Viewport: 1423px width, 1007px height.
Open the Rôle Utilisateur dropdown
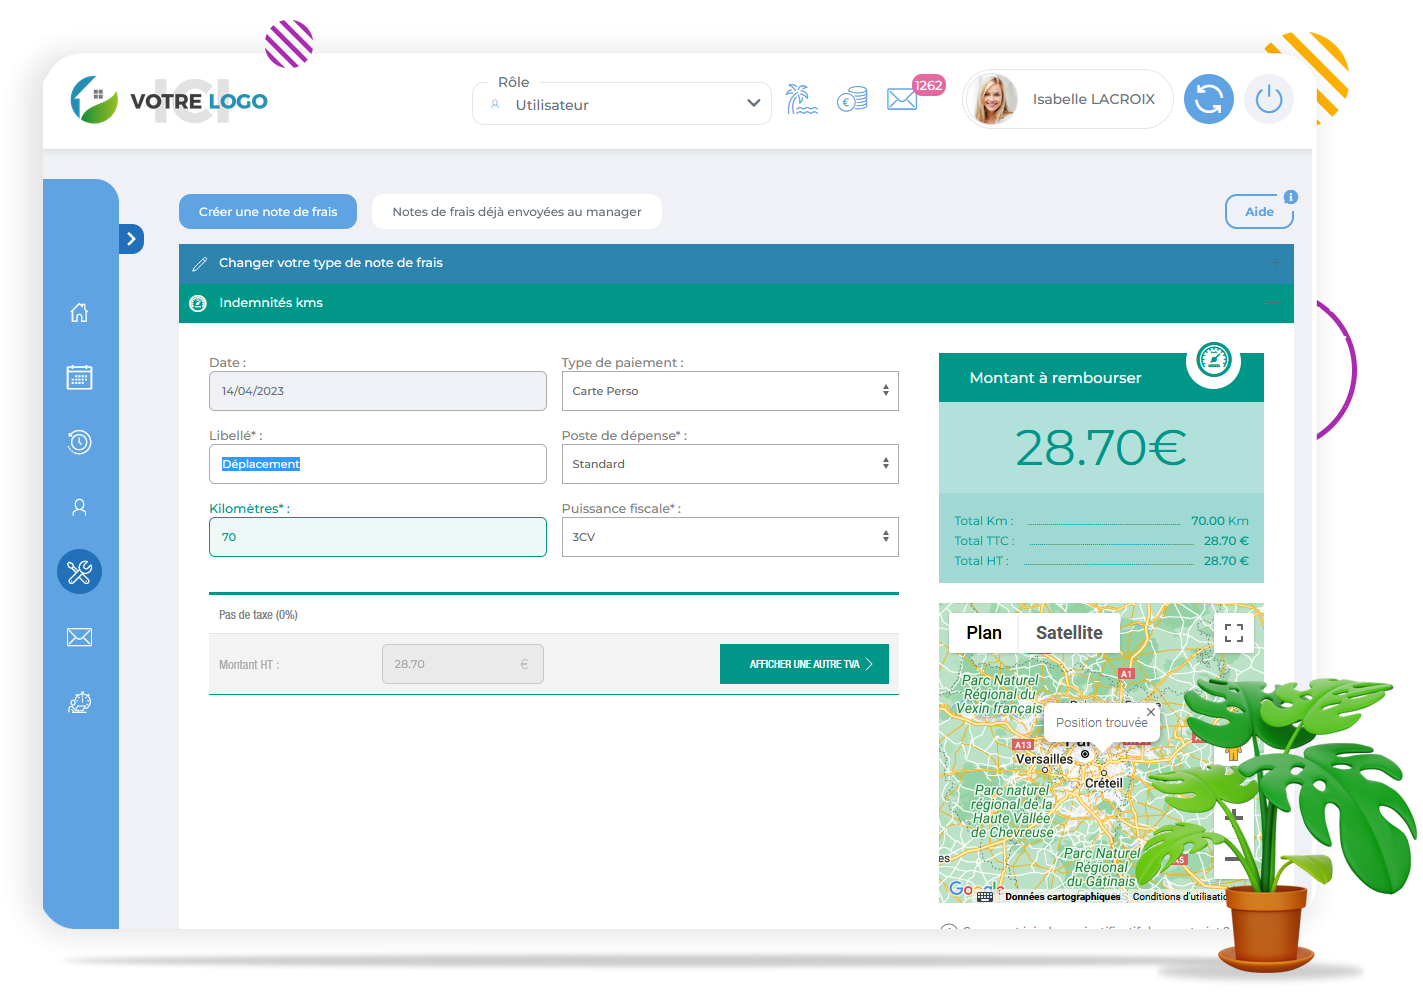[622, 104]
